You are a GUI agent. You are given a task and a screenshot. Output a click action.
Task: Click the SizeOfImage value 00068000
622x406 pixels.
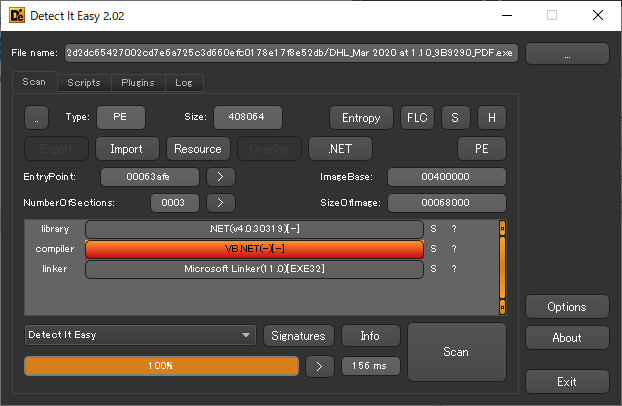click(x=447, y=203)
